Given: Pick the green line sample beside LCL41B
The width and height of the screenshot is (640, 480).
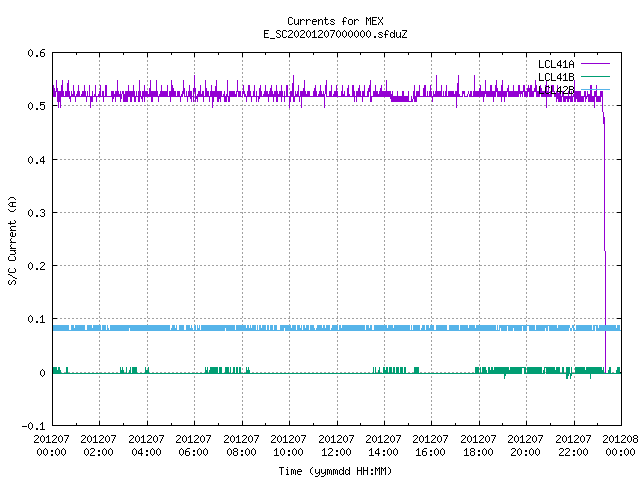Looking at the screenshot, I should point(595,76).
